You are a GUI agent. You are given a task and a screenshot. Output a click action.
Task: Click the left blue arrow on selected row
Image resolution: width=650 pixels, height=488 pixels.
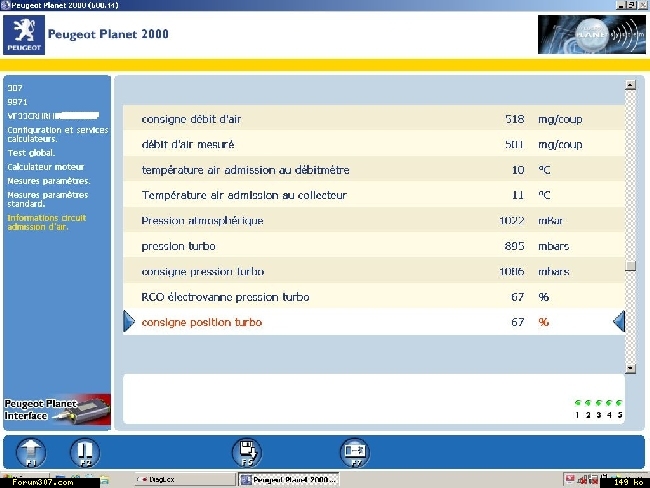pos(129,322)
